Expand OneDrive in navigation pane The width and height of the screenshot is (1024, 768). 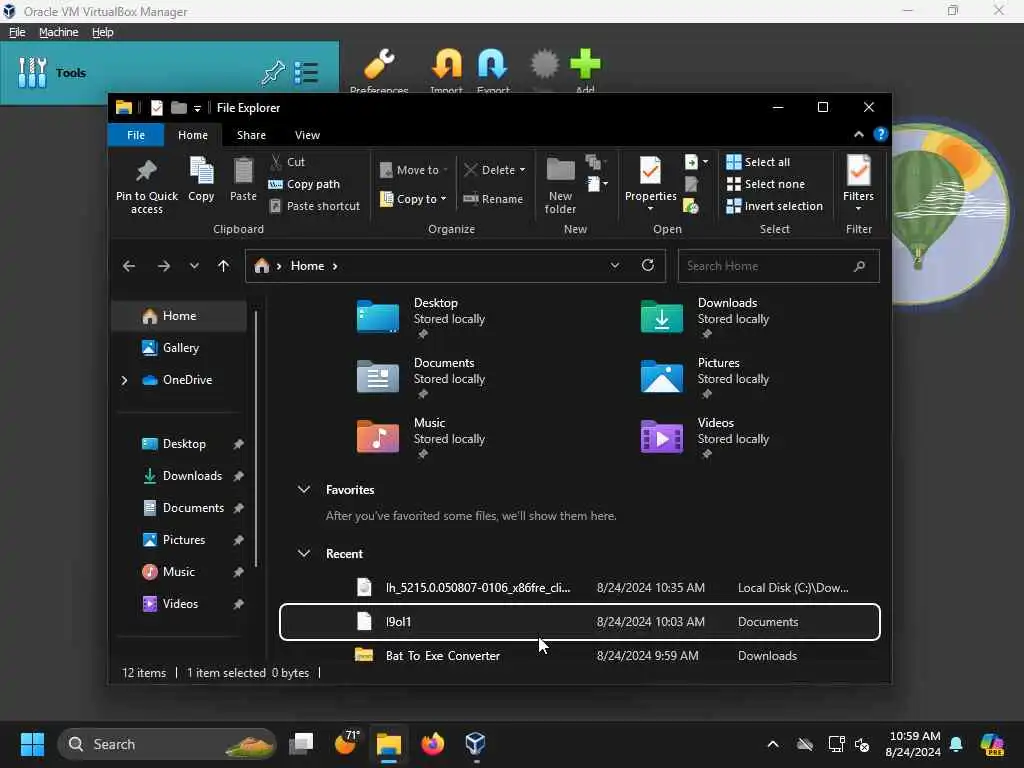click(x=124, y=380)
